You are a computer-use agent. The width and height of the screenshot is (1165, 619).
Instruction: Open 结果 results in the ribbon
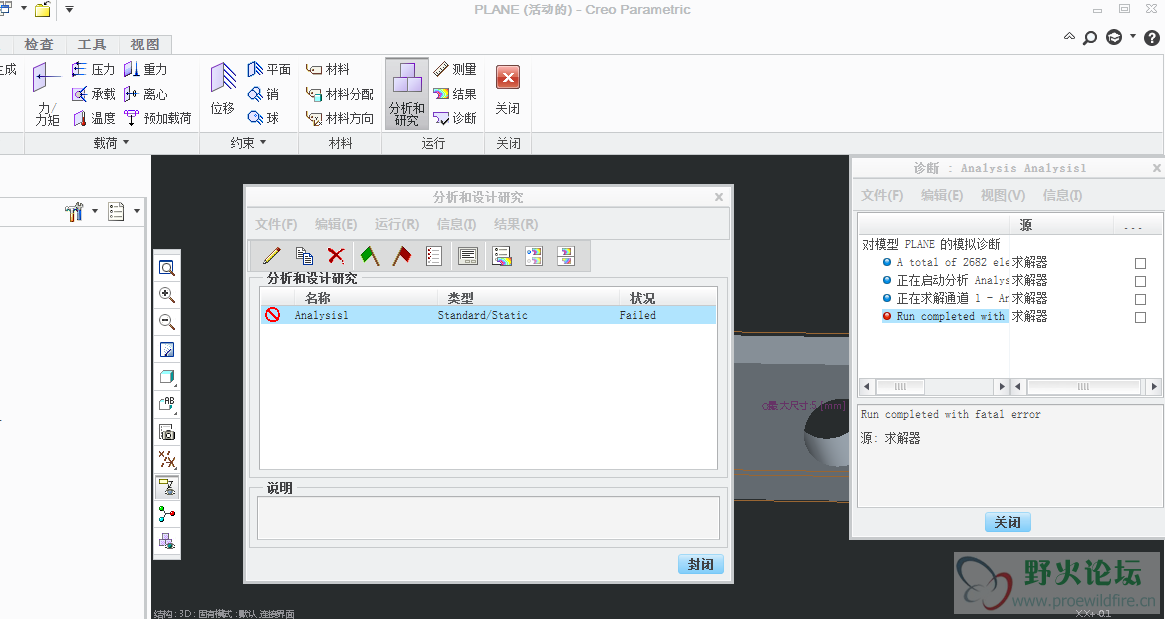[x=455, y=94]
